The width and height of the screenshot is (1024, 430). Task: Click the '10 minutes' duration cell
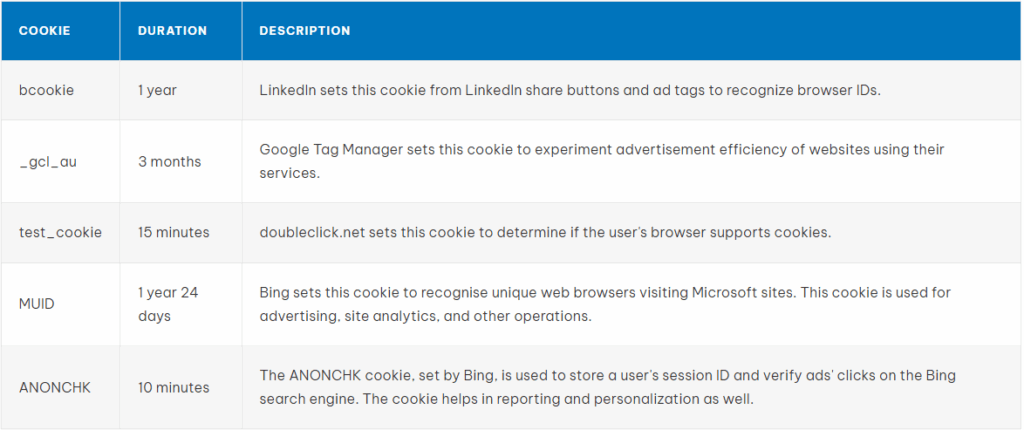[173, 387]
